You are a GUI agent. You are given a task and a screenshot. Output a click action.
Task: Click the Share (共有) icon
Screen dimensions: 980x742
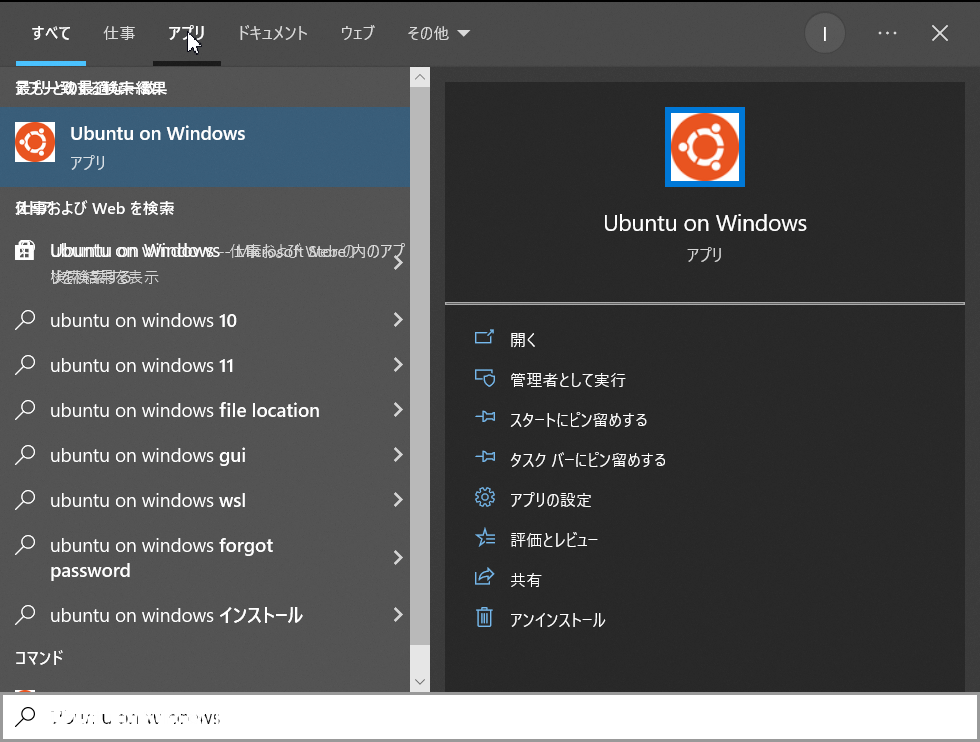485,579
